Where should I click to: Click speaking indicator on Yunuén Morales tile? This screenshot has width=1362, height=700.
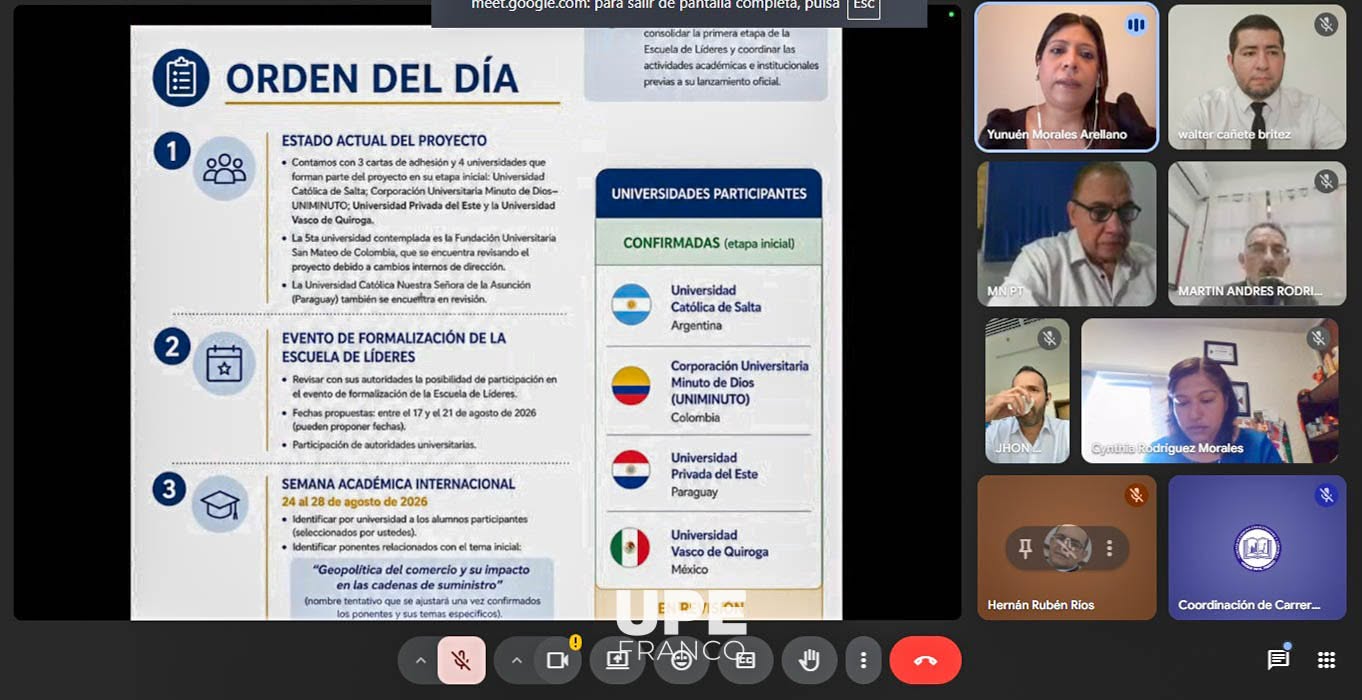[1136, 25]
